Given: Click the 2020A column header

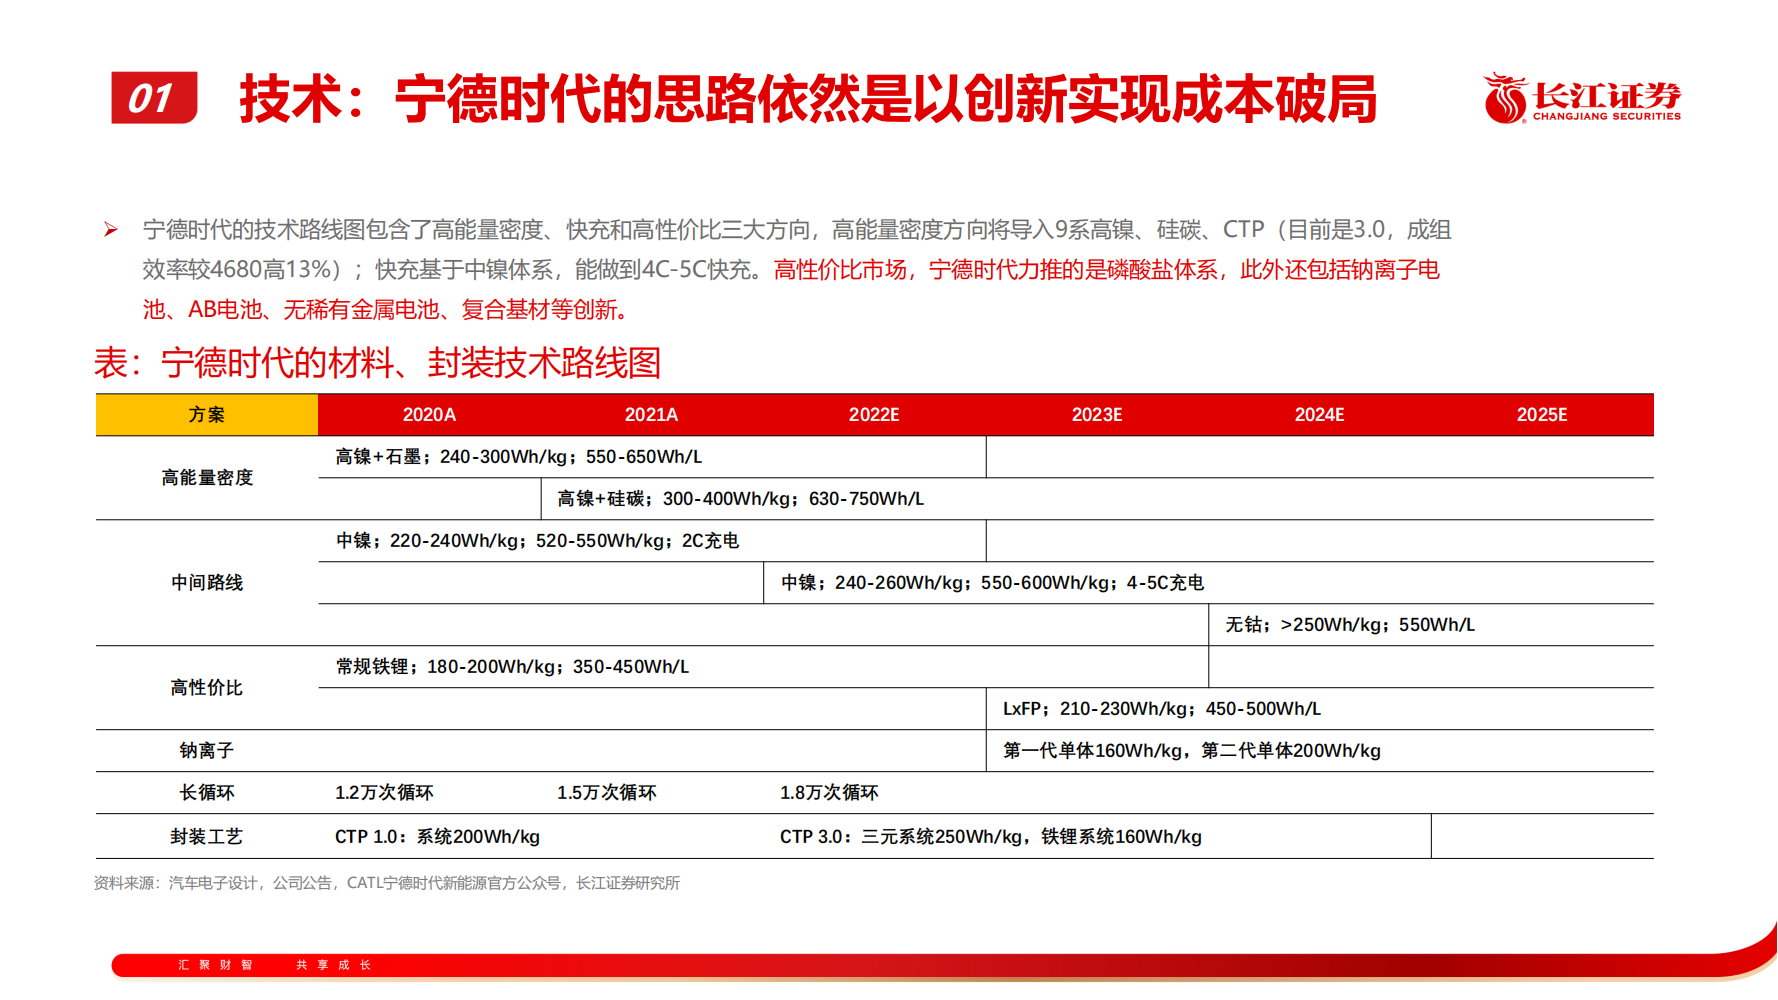Looking at the screenshot, I should (x=429, y=415).
